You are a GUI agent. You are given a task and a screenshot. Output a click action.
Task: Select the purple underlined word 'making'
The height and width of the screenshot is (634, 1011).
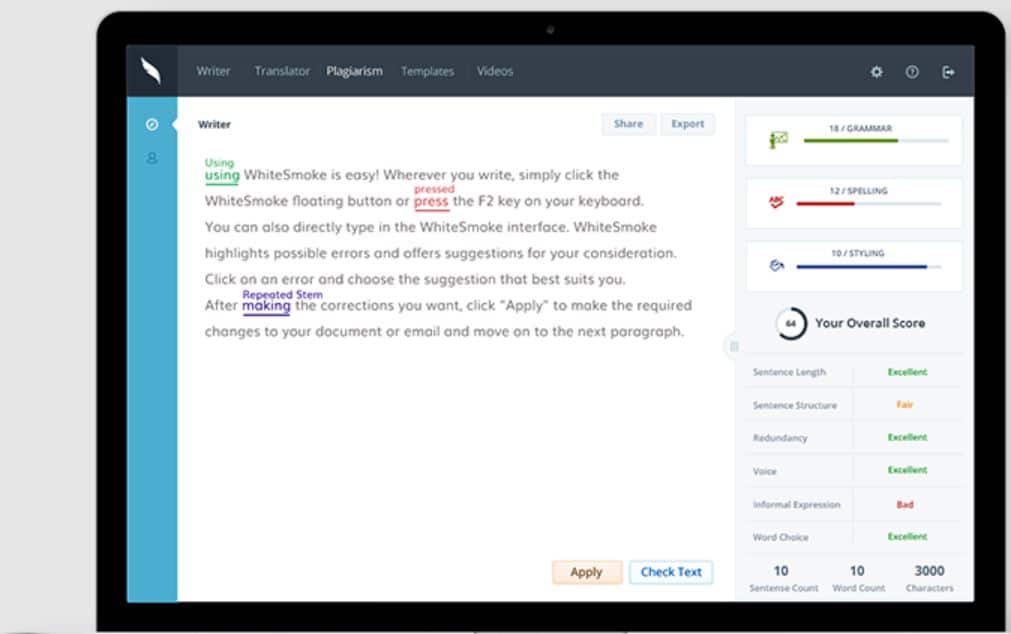(x=266, y=306)
